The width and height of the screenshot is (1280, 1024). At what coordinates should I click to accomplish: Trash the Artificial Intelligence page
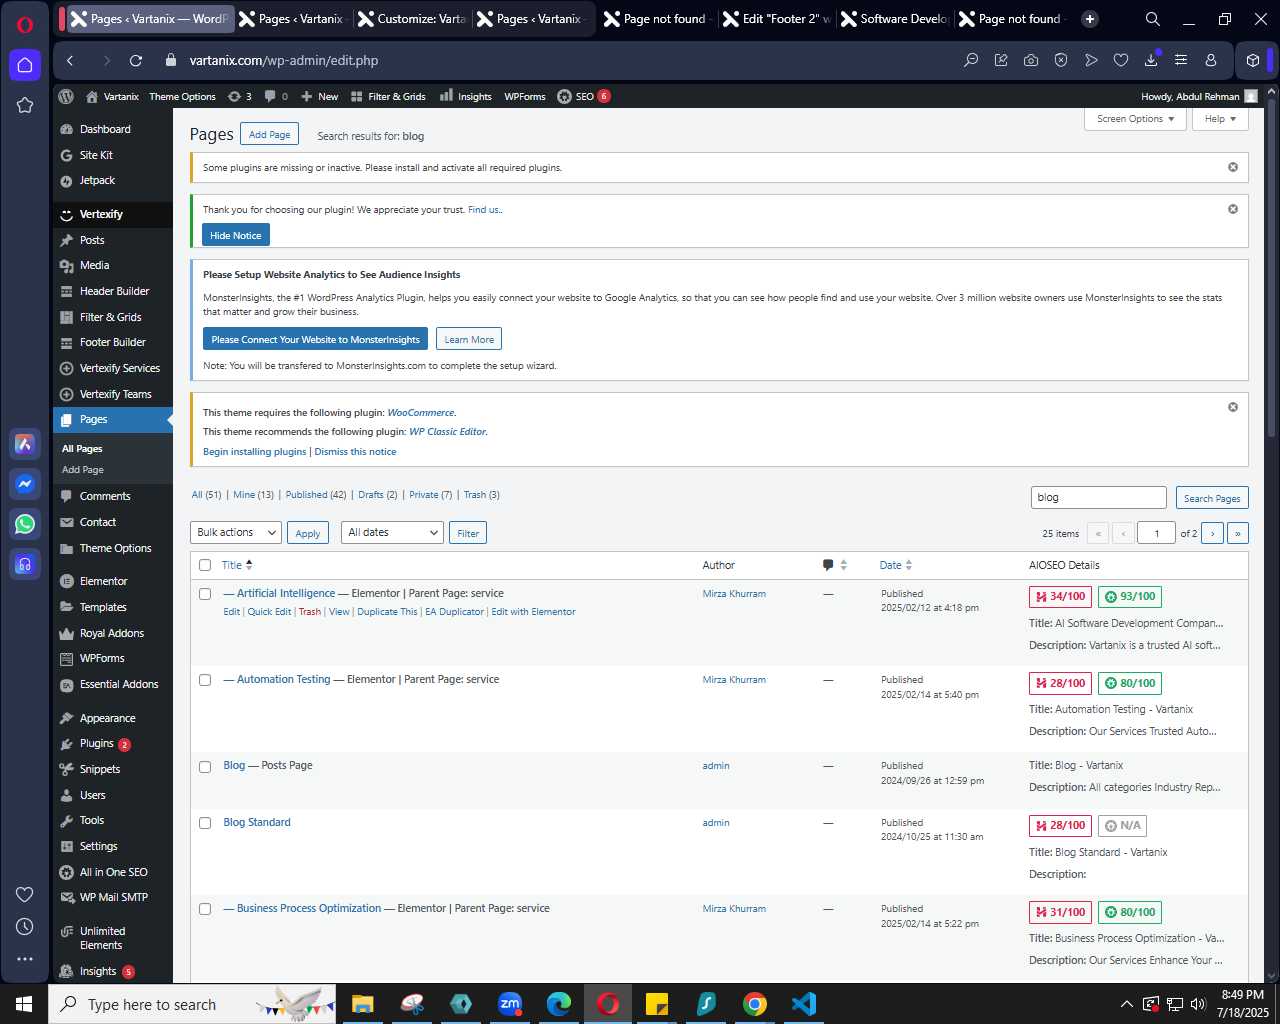[x=310, y=612]
